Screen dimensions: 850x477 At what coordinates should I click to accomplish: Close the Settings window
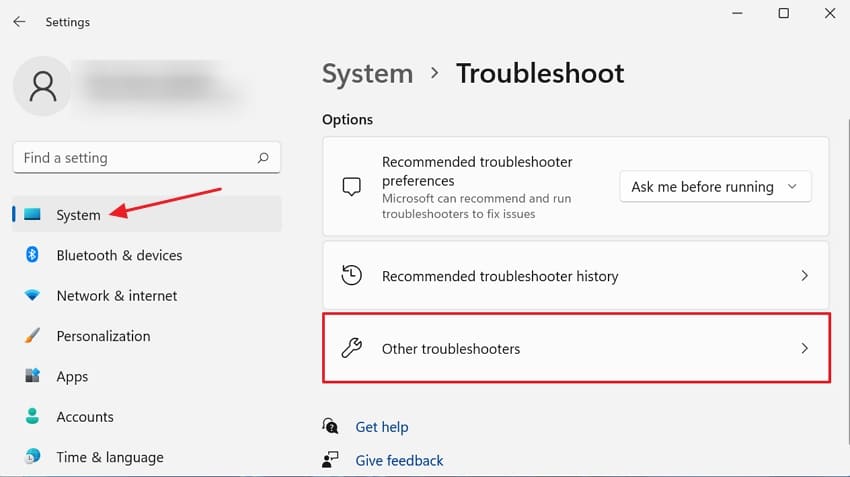point(830,13)
